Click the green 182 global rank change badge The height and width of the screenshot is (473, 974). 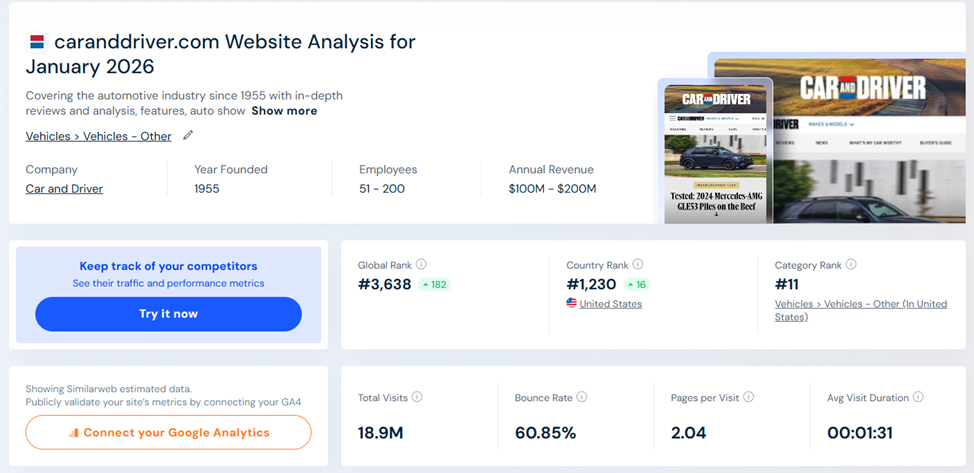[x=434, y=285]
